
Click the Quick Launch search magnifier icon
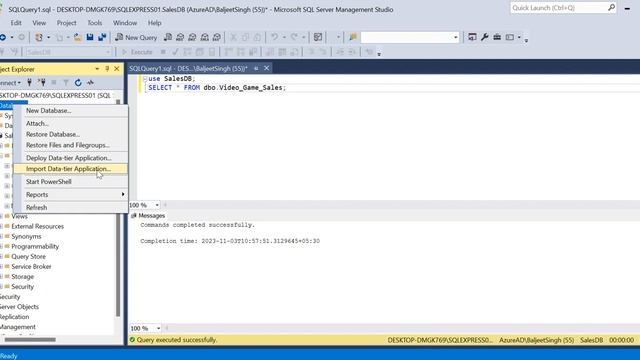point(611,7)
